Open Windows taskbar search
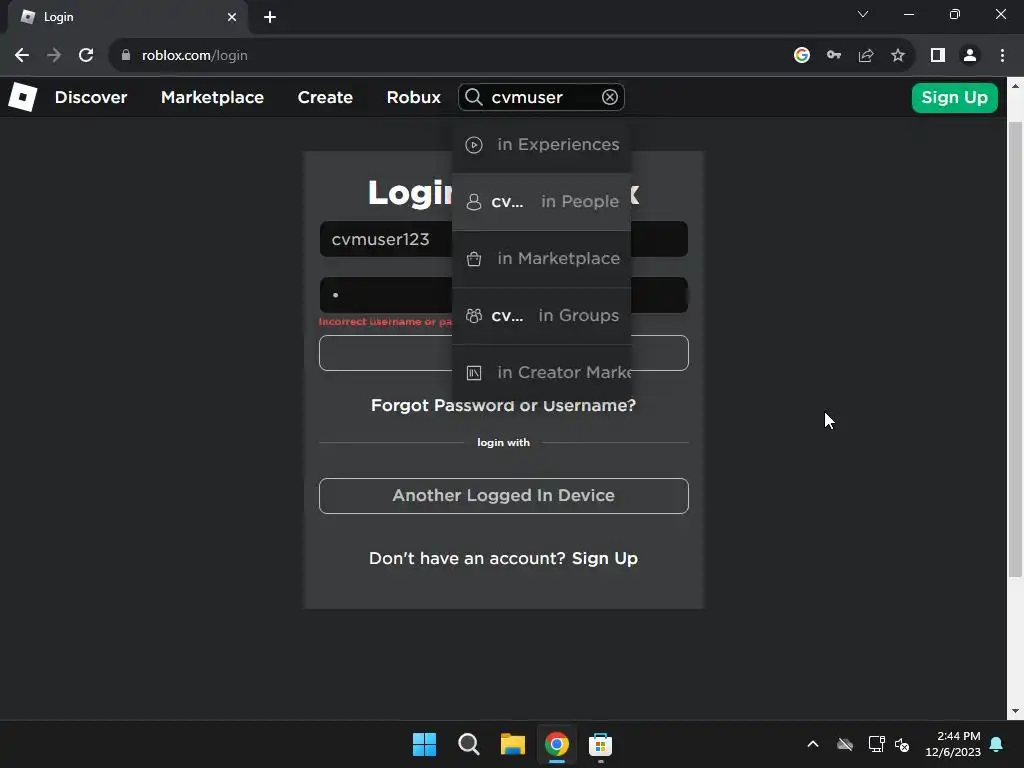Viewport: 1024px width, 768px height. (468, 744)
